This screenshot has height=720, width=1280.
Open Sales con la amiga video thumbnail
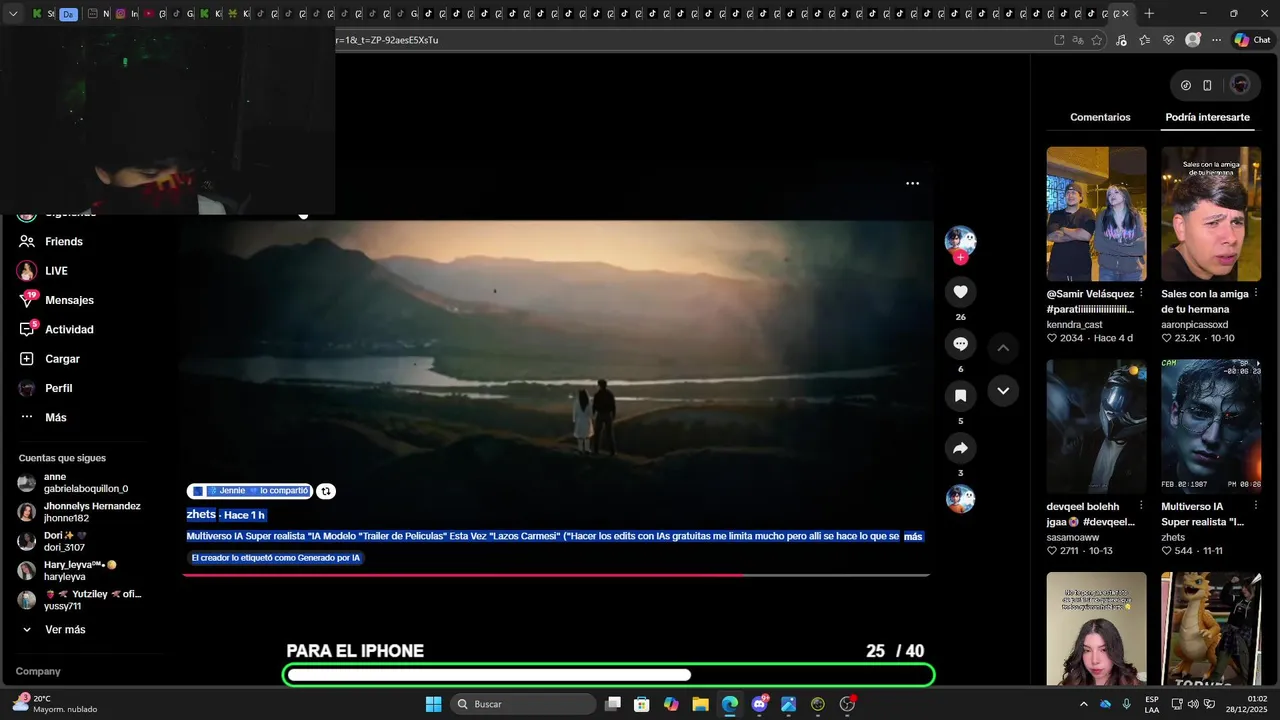[x=1211, y=214]
